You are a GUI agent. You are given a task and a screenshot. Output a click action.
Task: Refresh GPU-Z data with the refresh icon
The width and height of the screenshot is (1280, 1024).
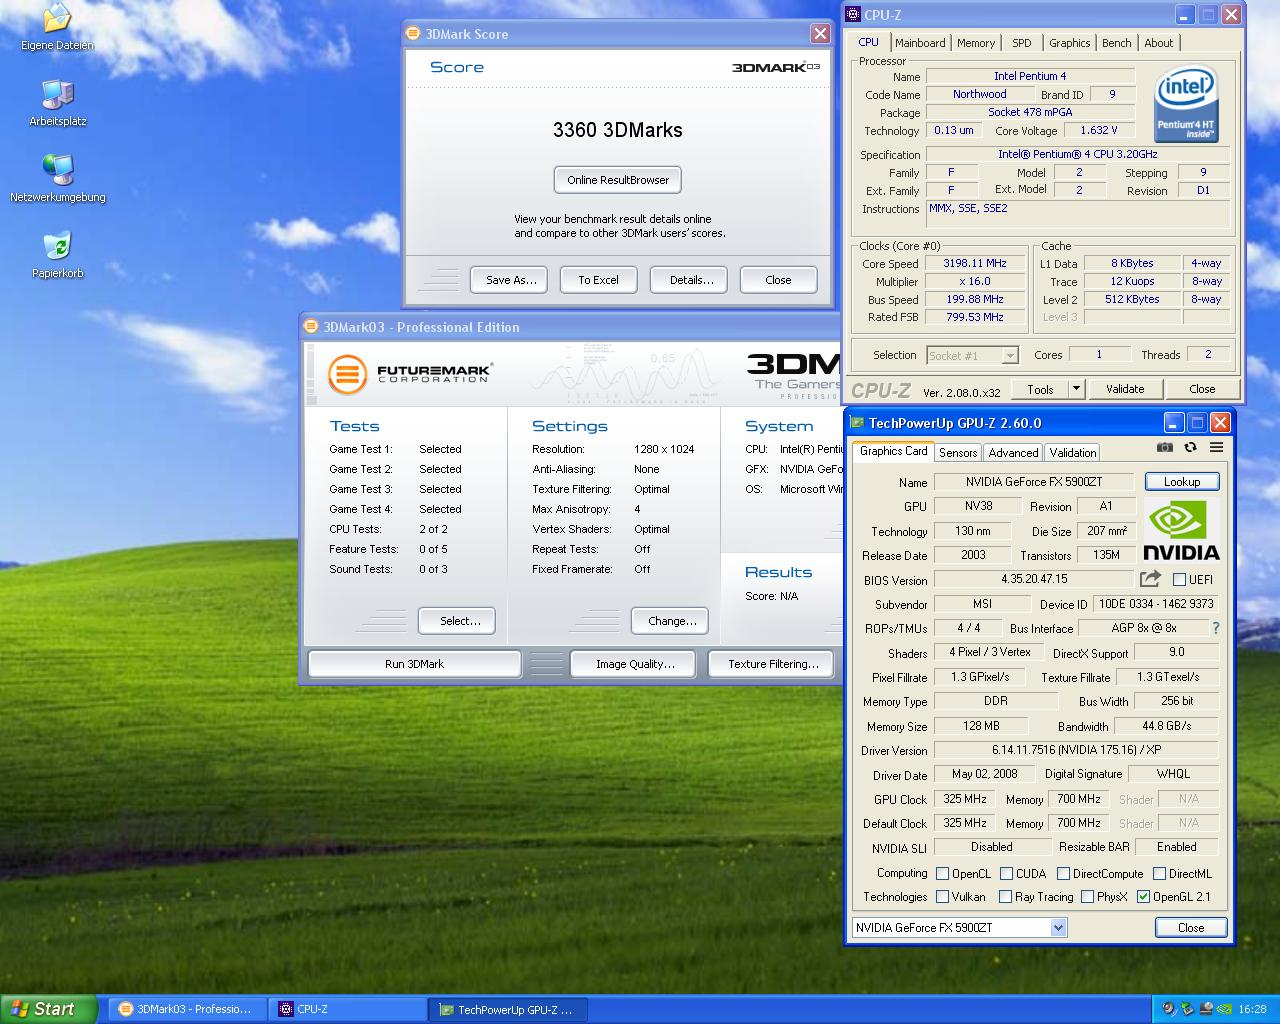(x=1190, y=447)
